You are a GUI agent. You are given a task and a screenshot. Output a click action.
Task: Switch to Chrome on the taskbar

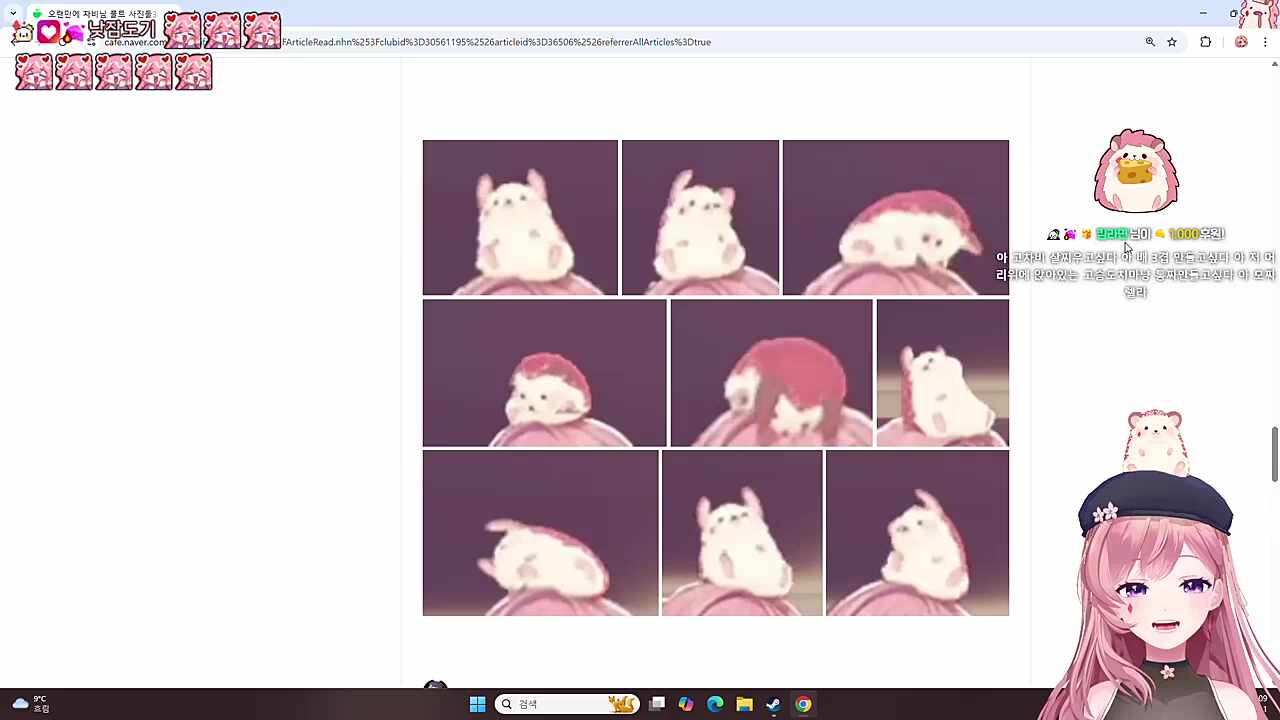tap(803, 704)
